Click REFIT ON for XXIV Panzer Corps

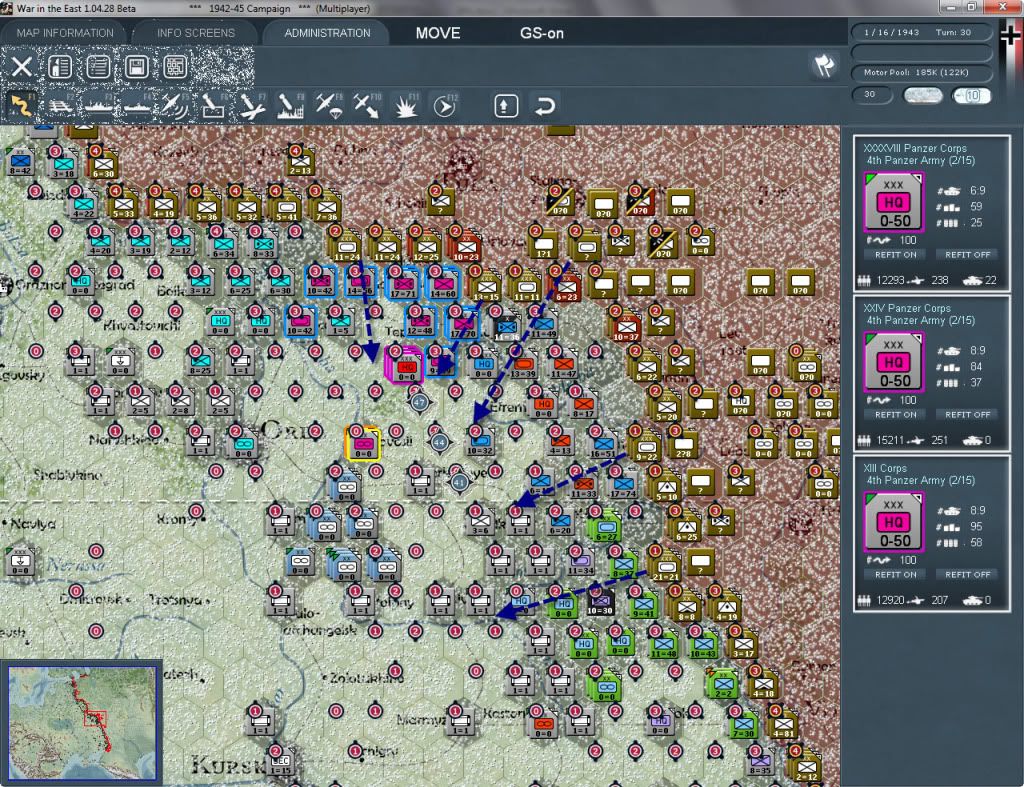click(x=895, y=415)
